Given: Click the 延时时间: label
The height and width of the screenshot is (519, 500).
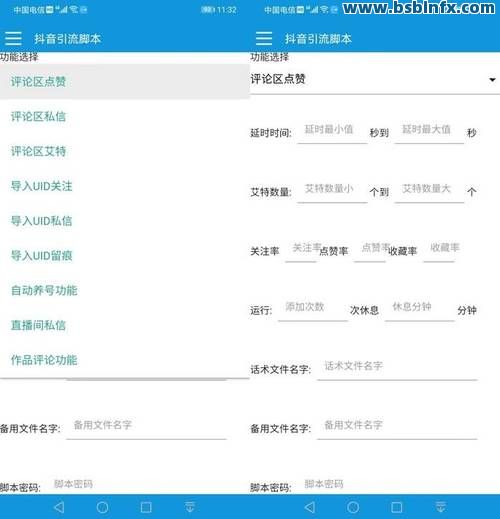Looking at the screenshot, I should (x=271, y=133).
